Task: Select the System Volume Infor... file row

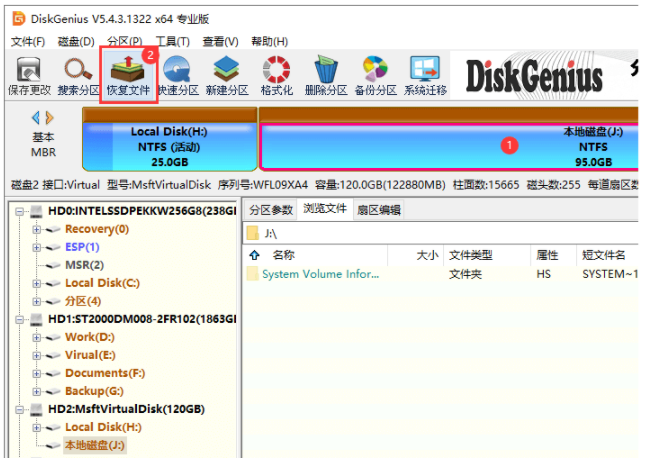Action: pyautogui.click(x=441, y=274)
